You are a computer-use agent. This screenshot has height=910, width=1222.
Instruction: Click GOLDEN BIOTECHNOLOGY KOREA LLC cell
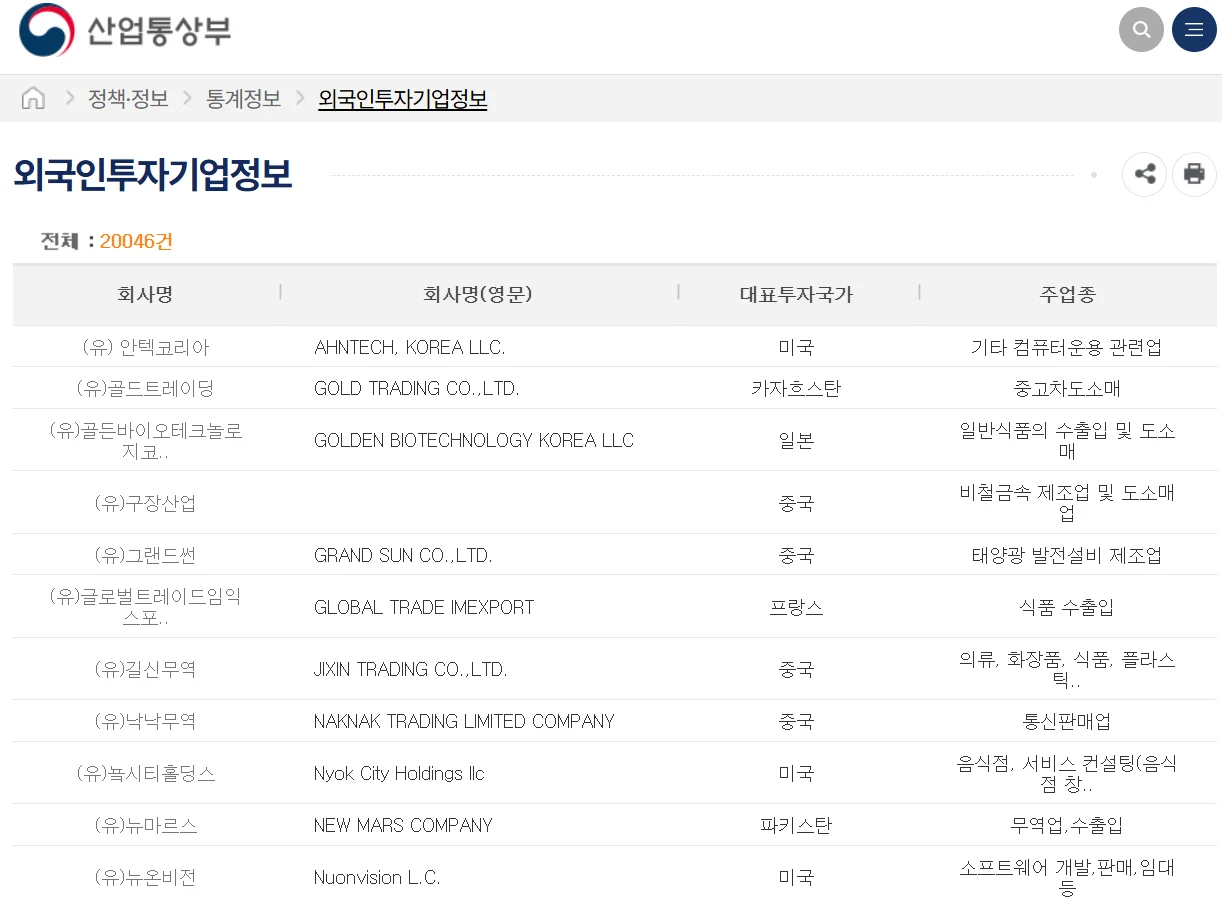tap(473, 440)
